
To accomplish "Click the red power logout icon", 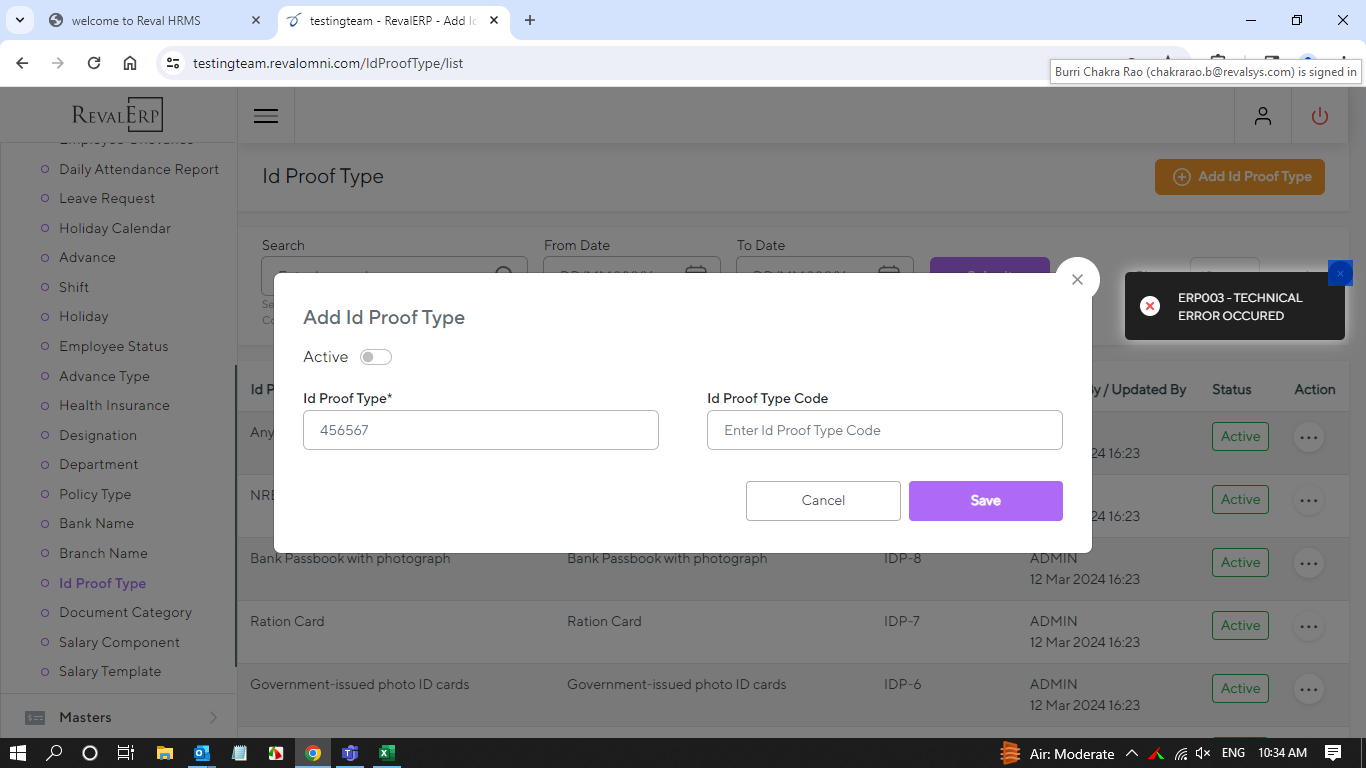I will coord(1320,116).
